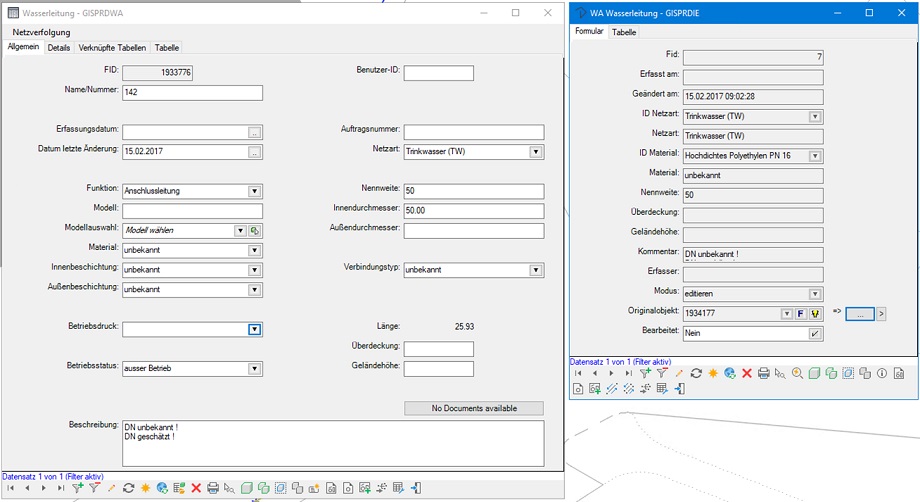
Task: Open the Netzverfolgung menu
Action: (x=41, y=33)
